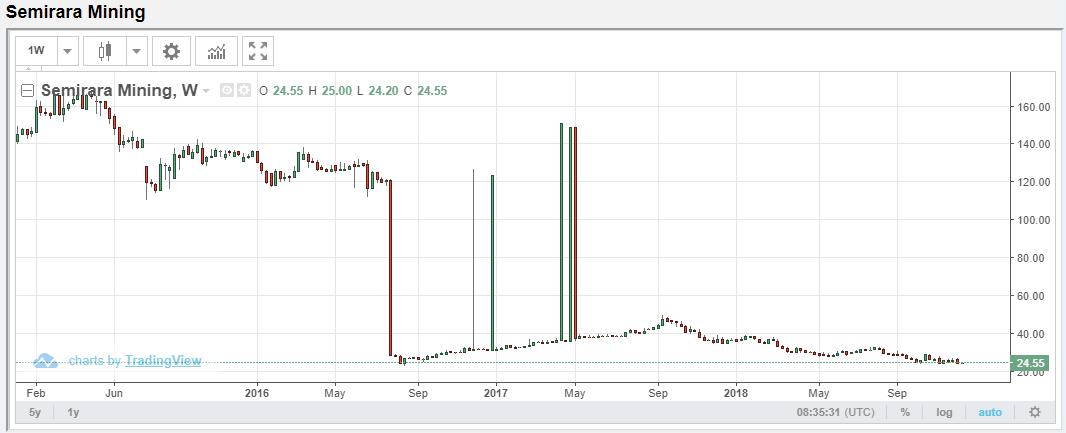The image size is (1066, 433).
Task: Toggle percentage scale mode
Action: coord(904,412)
